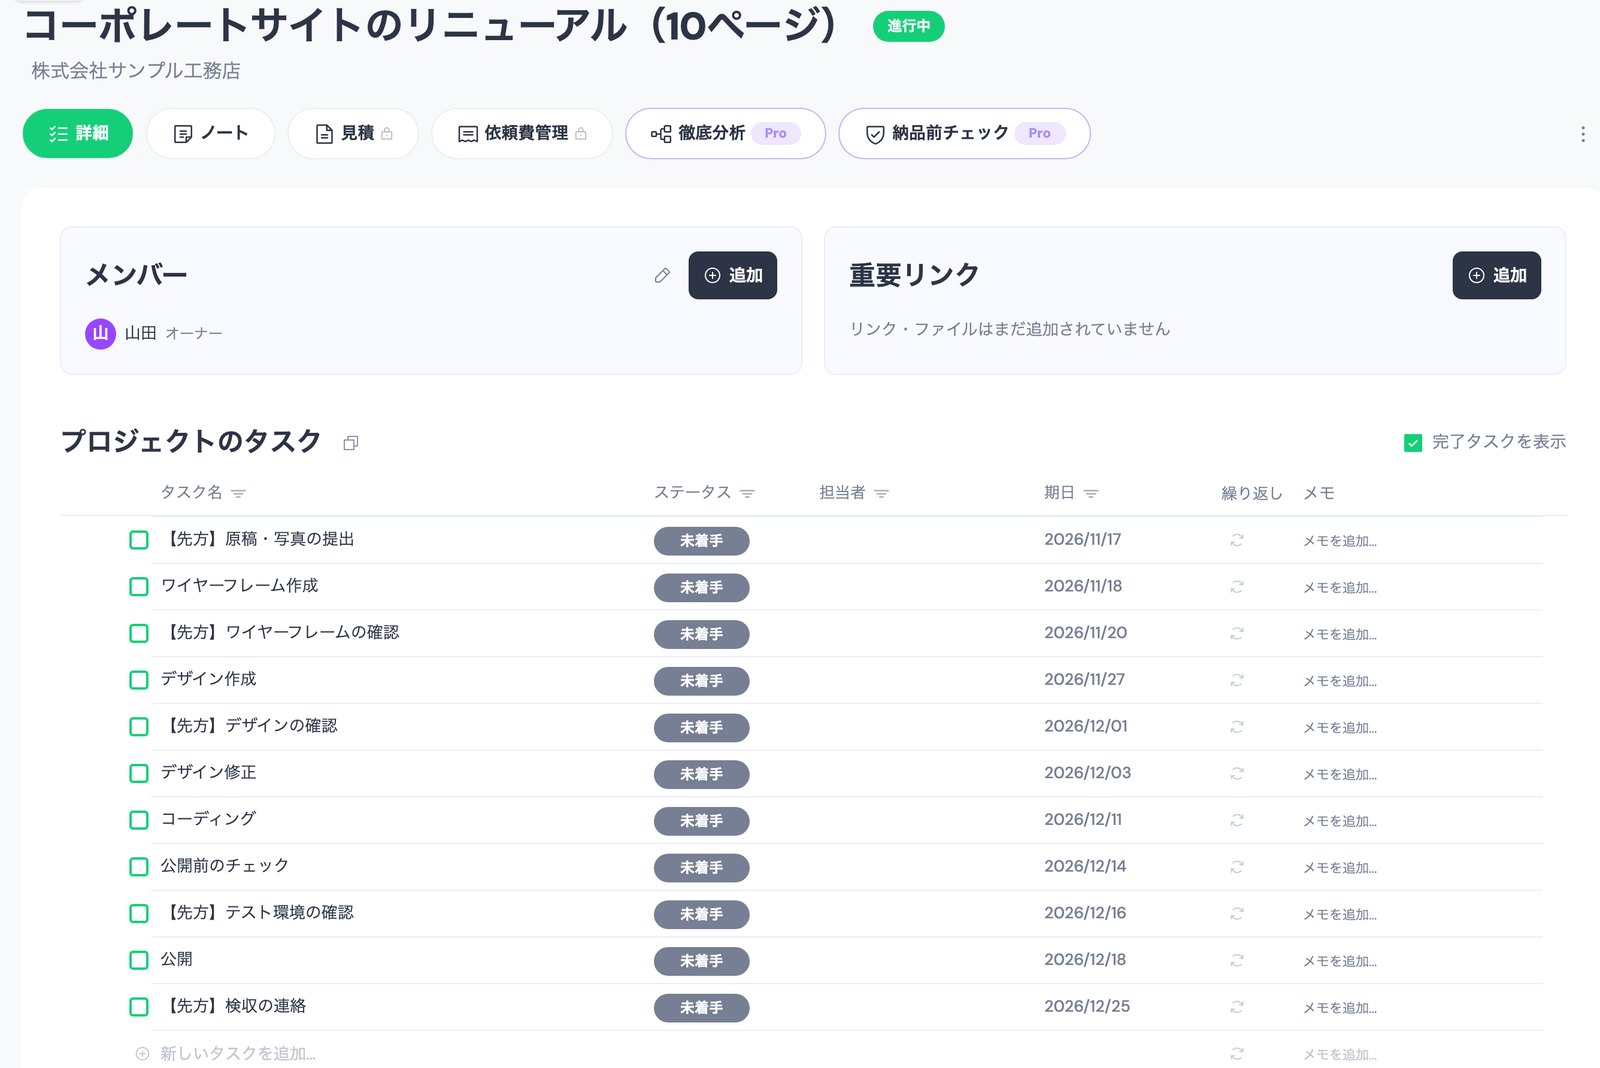1600x1068 pixels.
Task: Click 追加 button in メンバー panel
Action: [x=733, y=275]
